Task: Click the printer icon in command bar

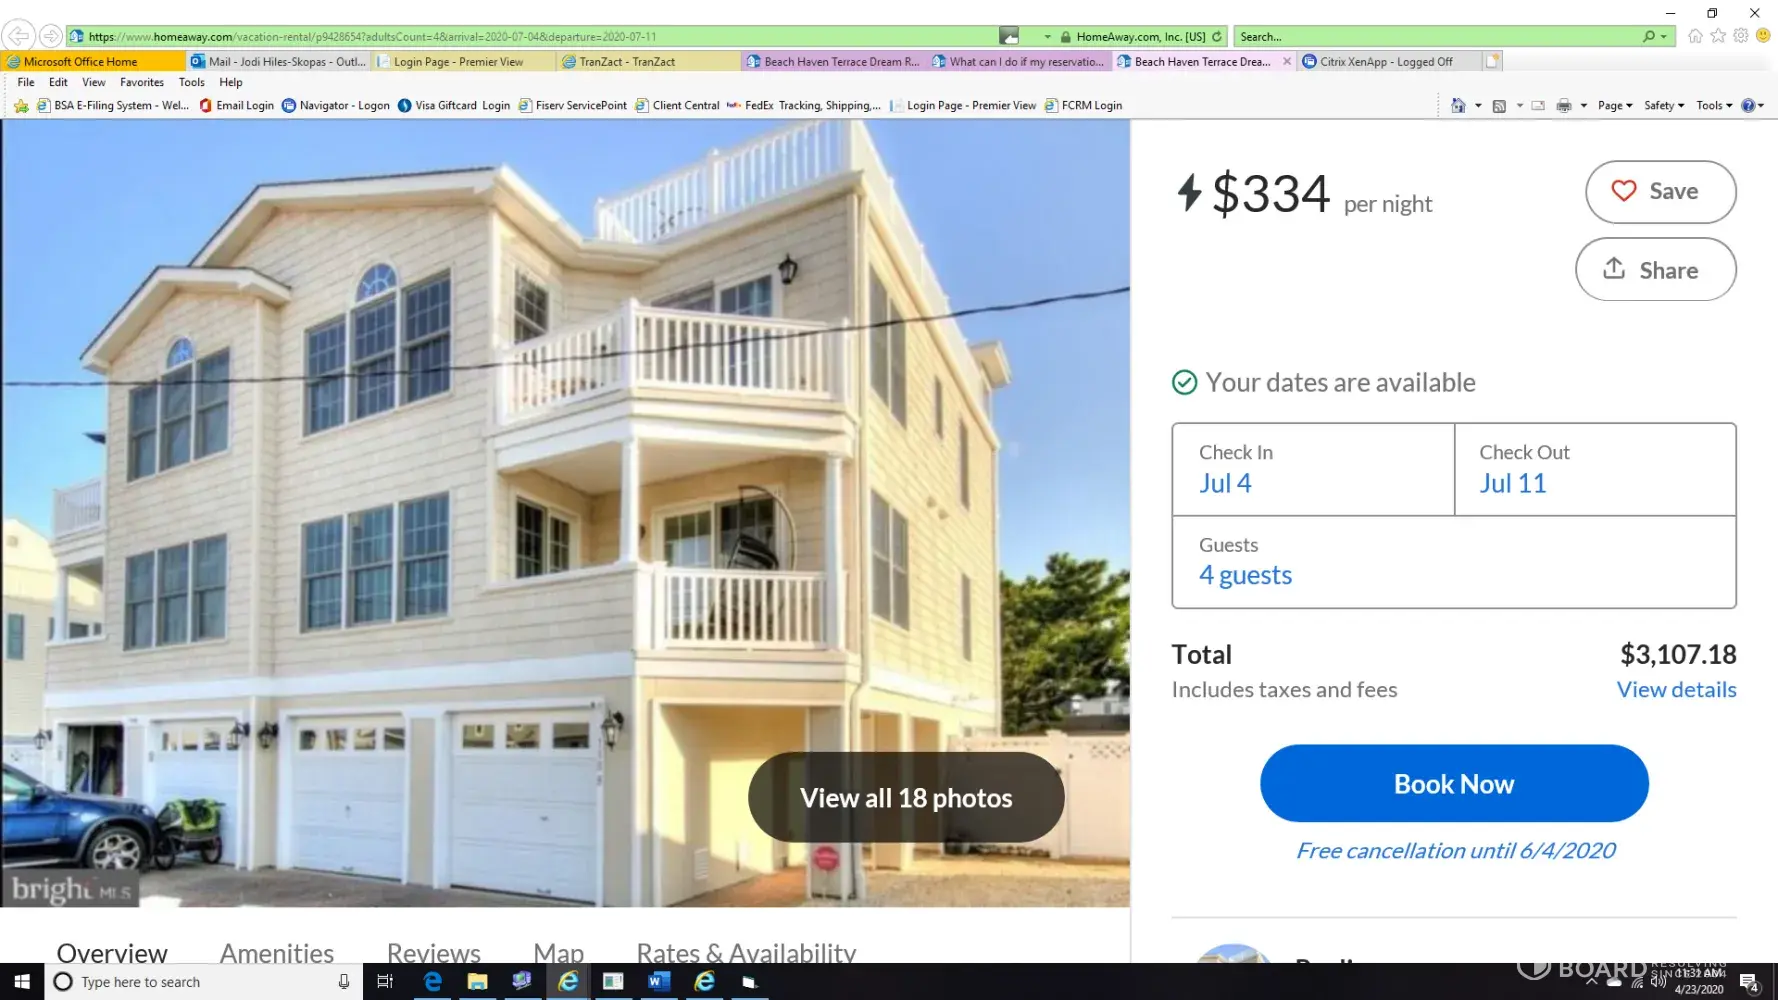Action: 1564,106
